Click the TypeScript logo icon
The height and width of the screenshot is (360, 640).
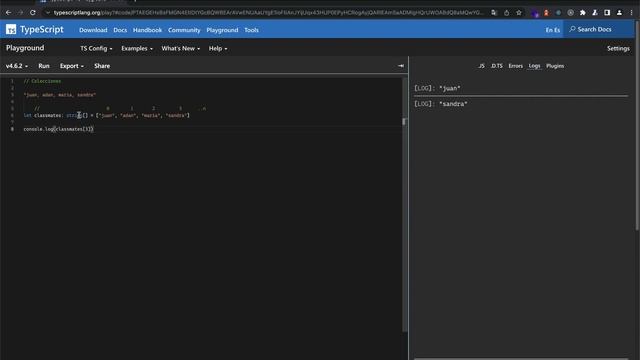coord(11,29)
